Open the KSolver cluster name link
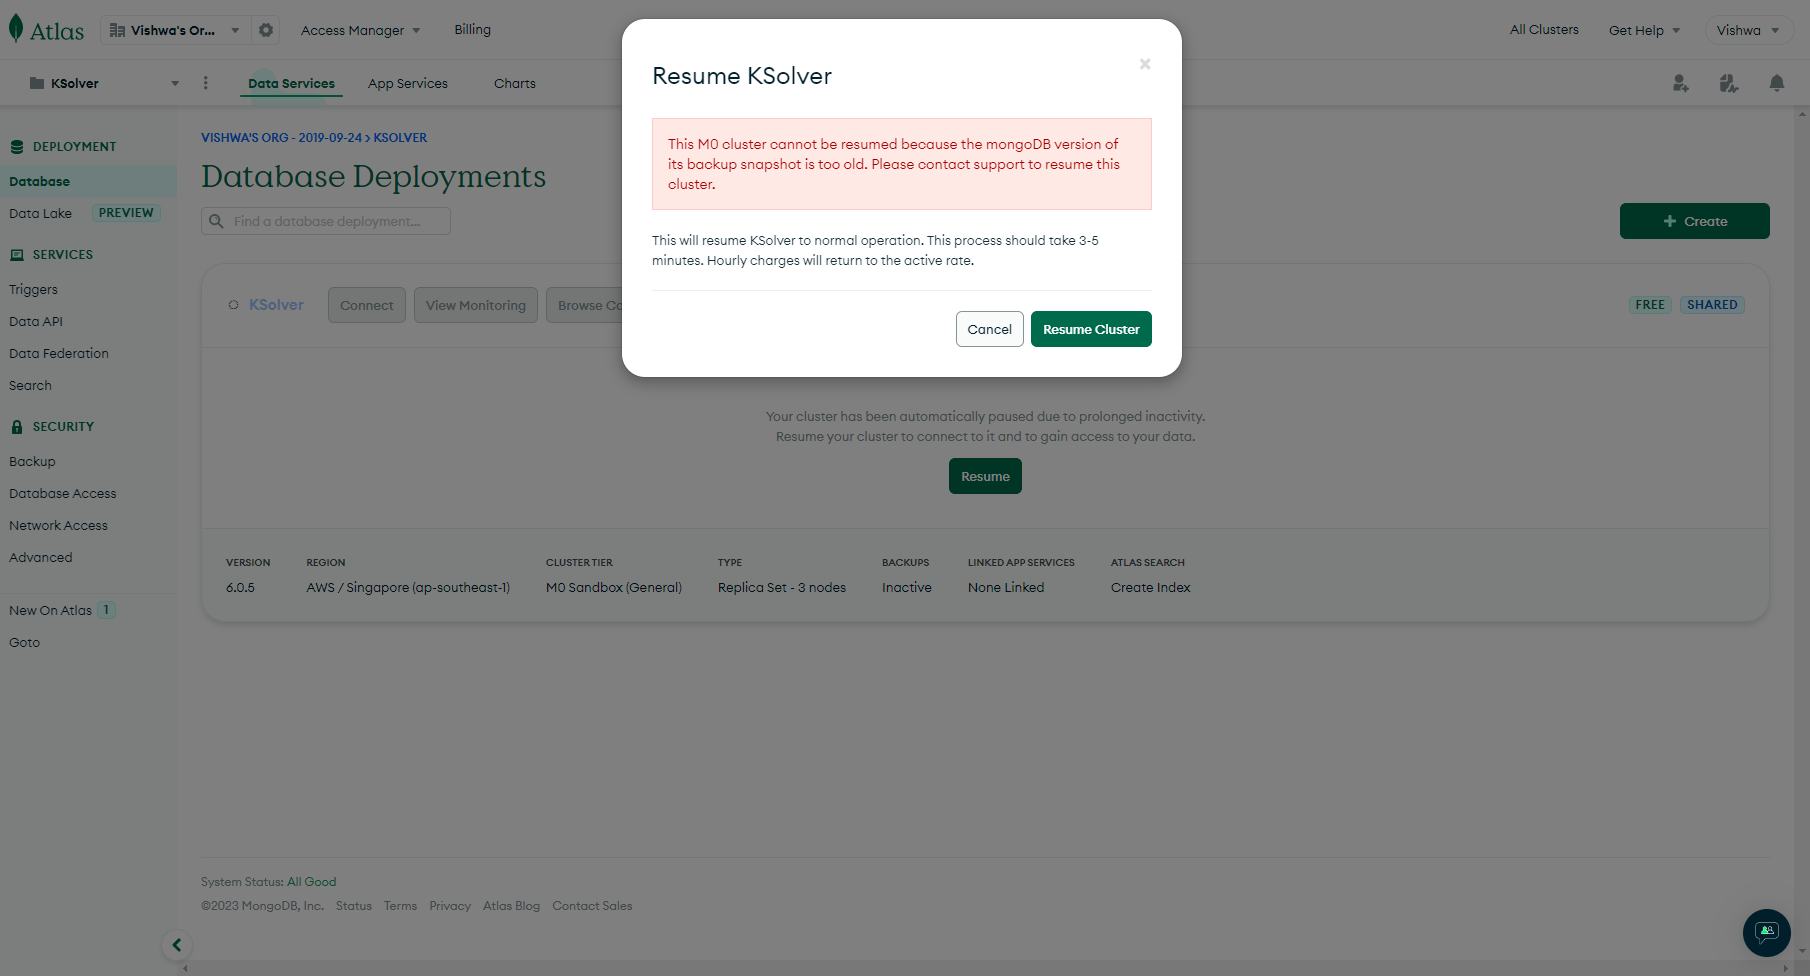Screen dimensions: 1810x976 click(x=276, y=304)
